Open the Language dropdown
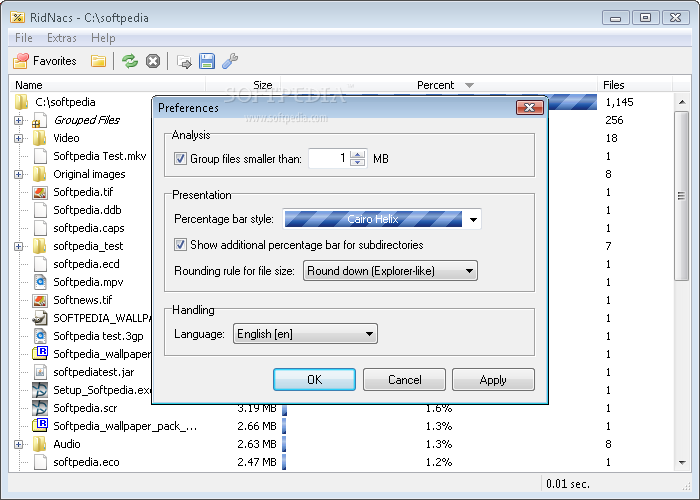 [305, 334]
